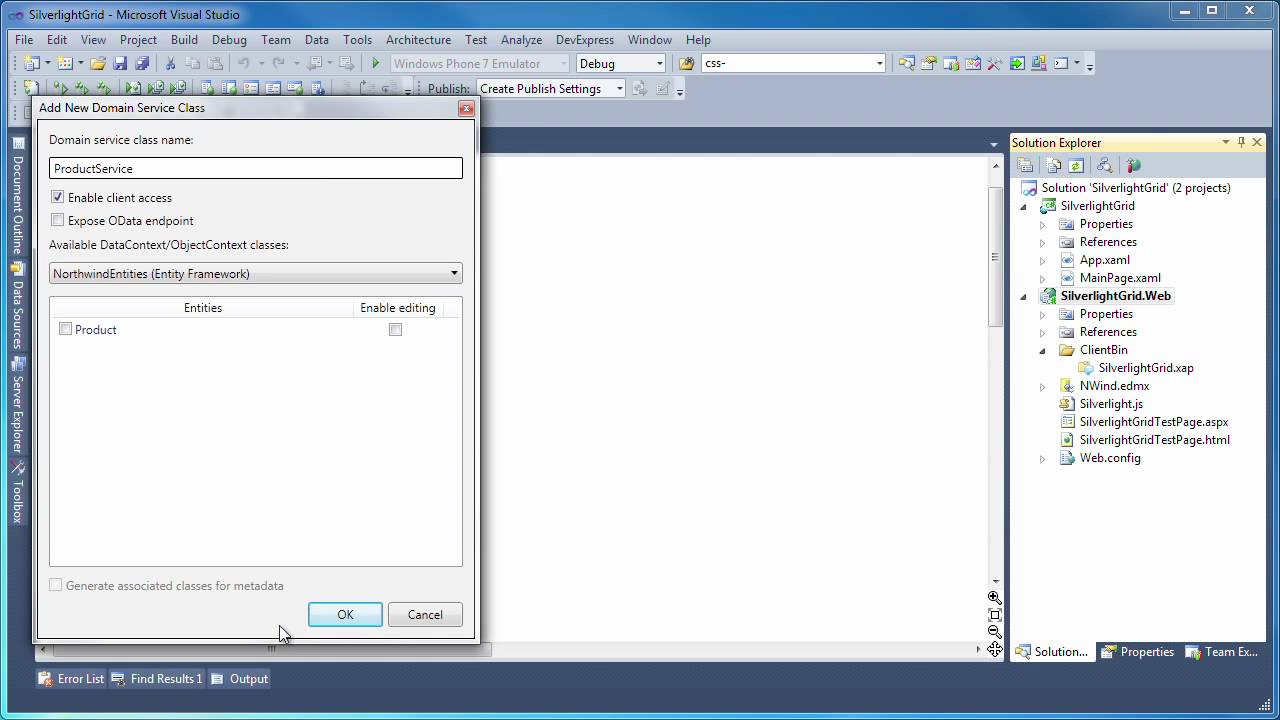Viewport: 1280px width, 720px height.
Task: Open Solution Explorer via toolbar icon
Action: [x=906, y=63]
